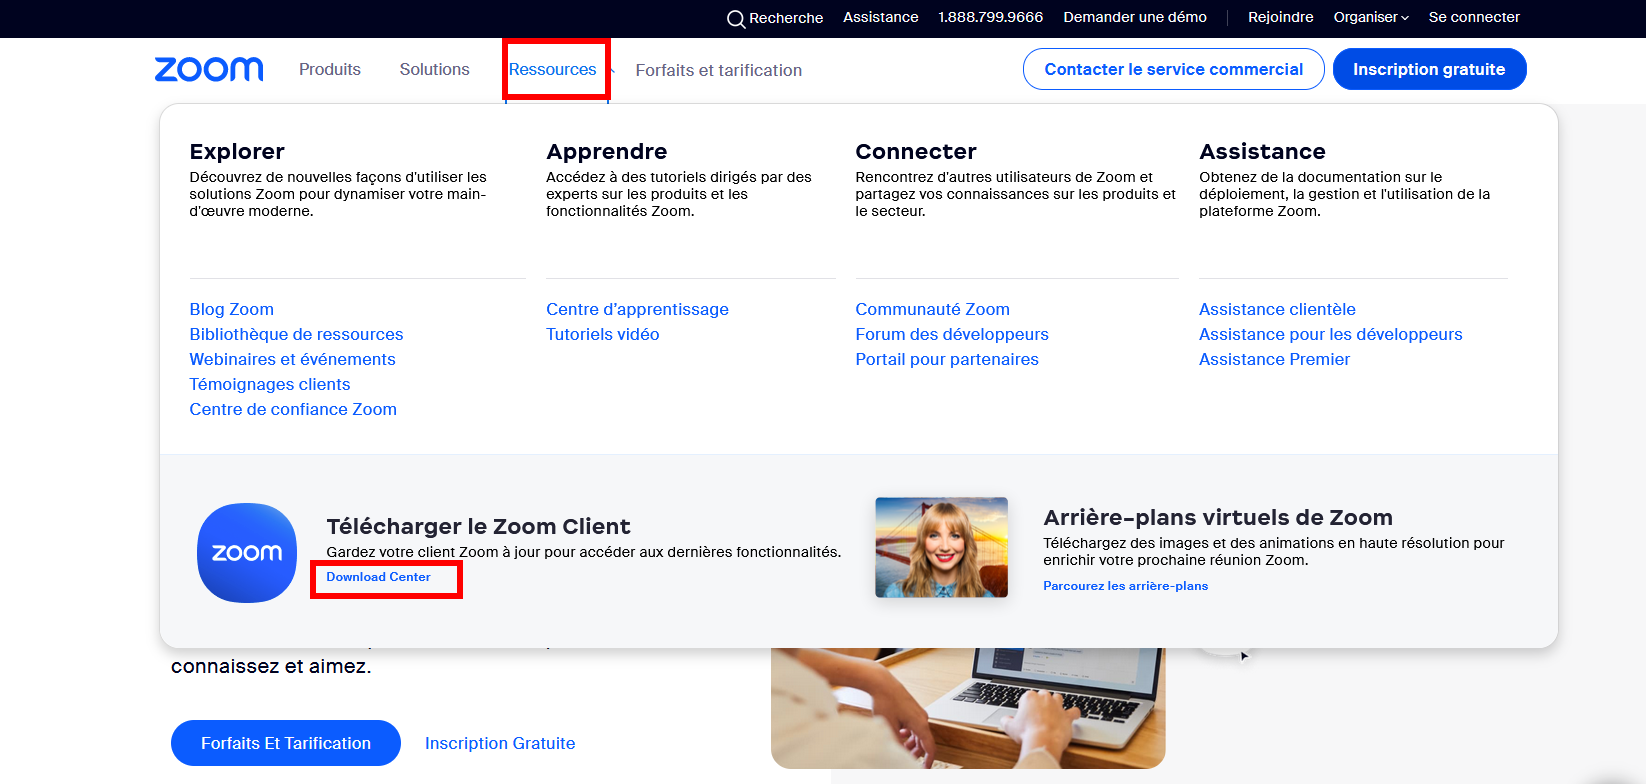Click the Assistance column heading
Image resolution: width=1646 pixels, height=784 pixels.
click(x=1263, y=151)
